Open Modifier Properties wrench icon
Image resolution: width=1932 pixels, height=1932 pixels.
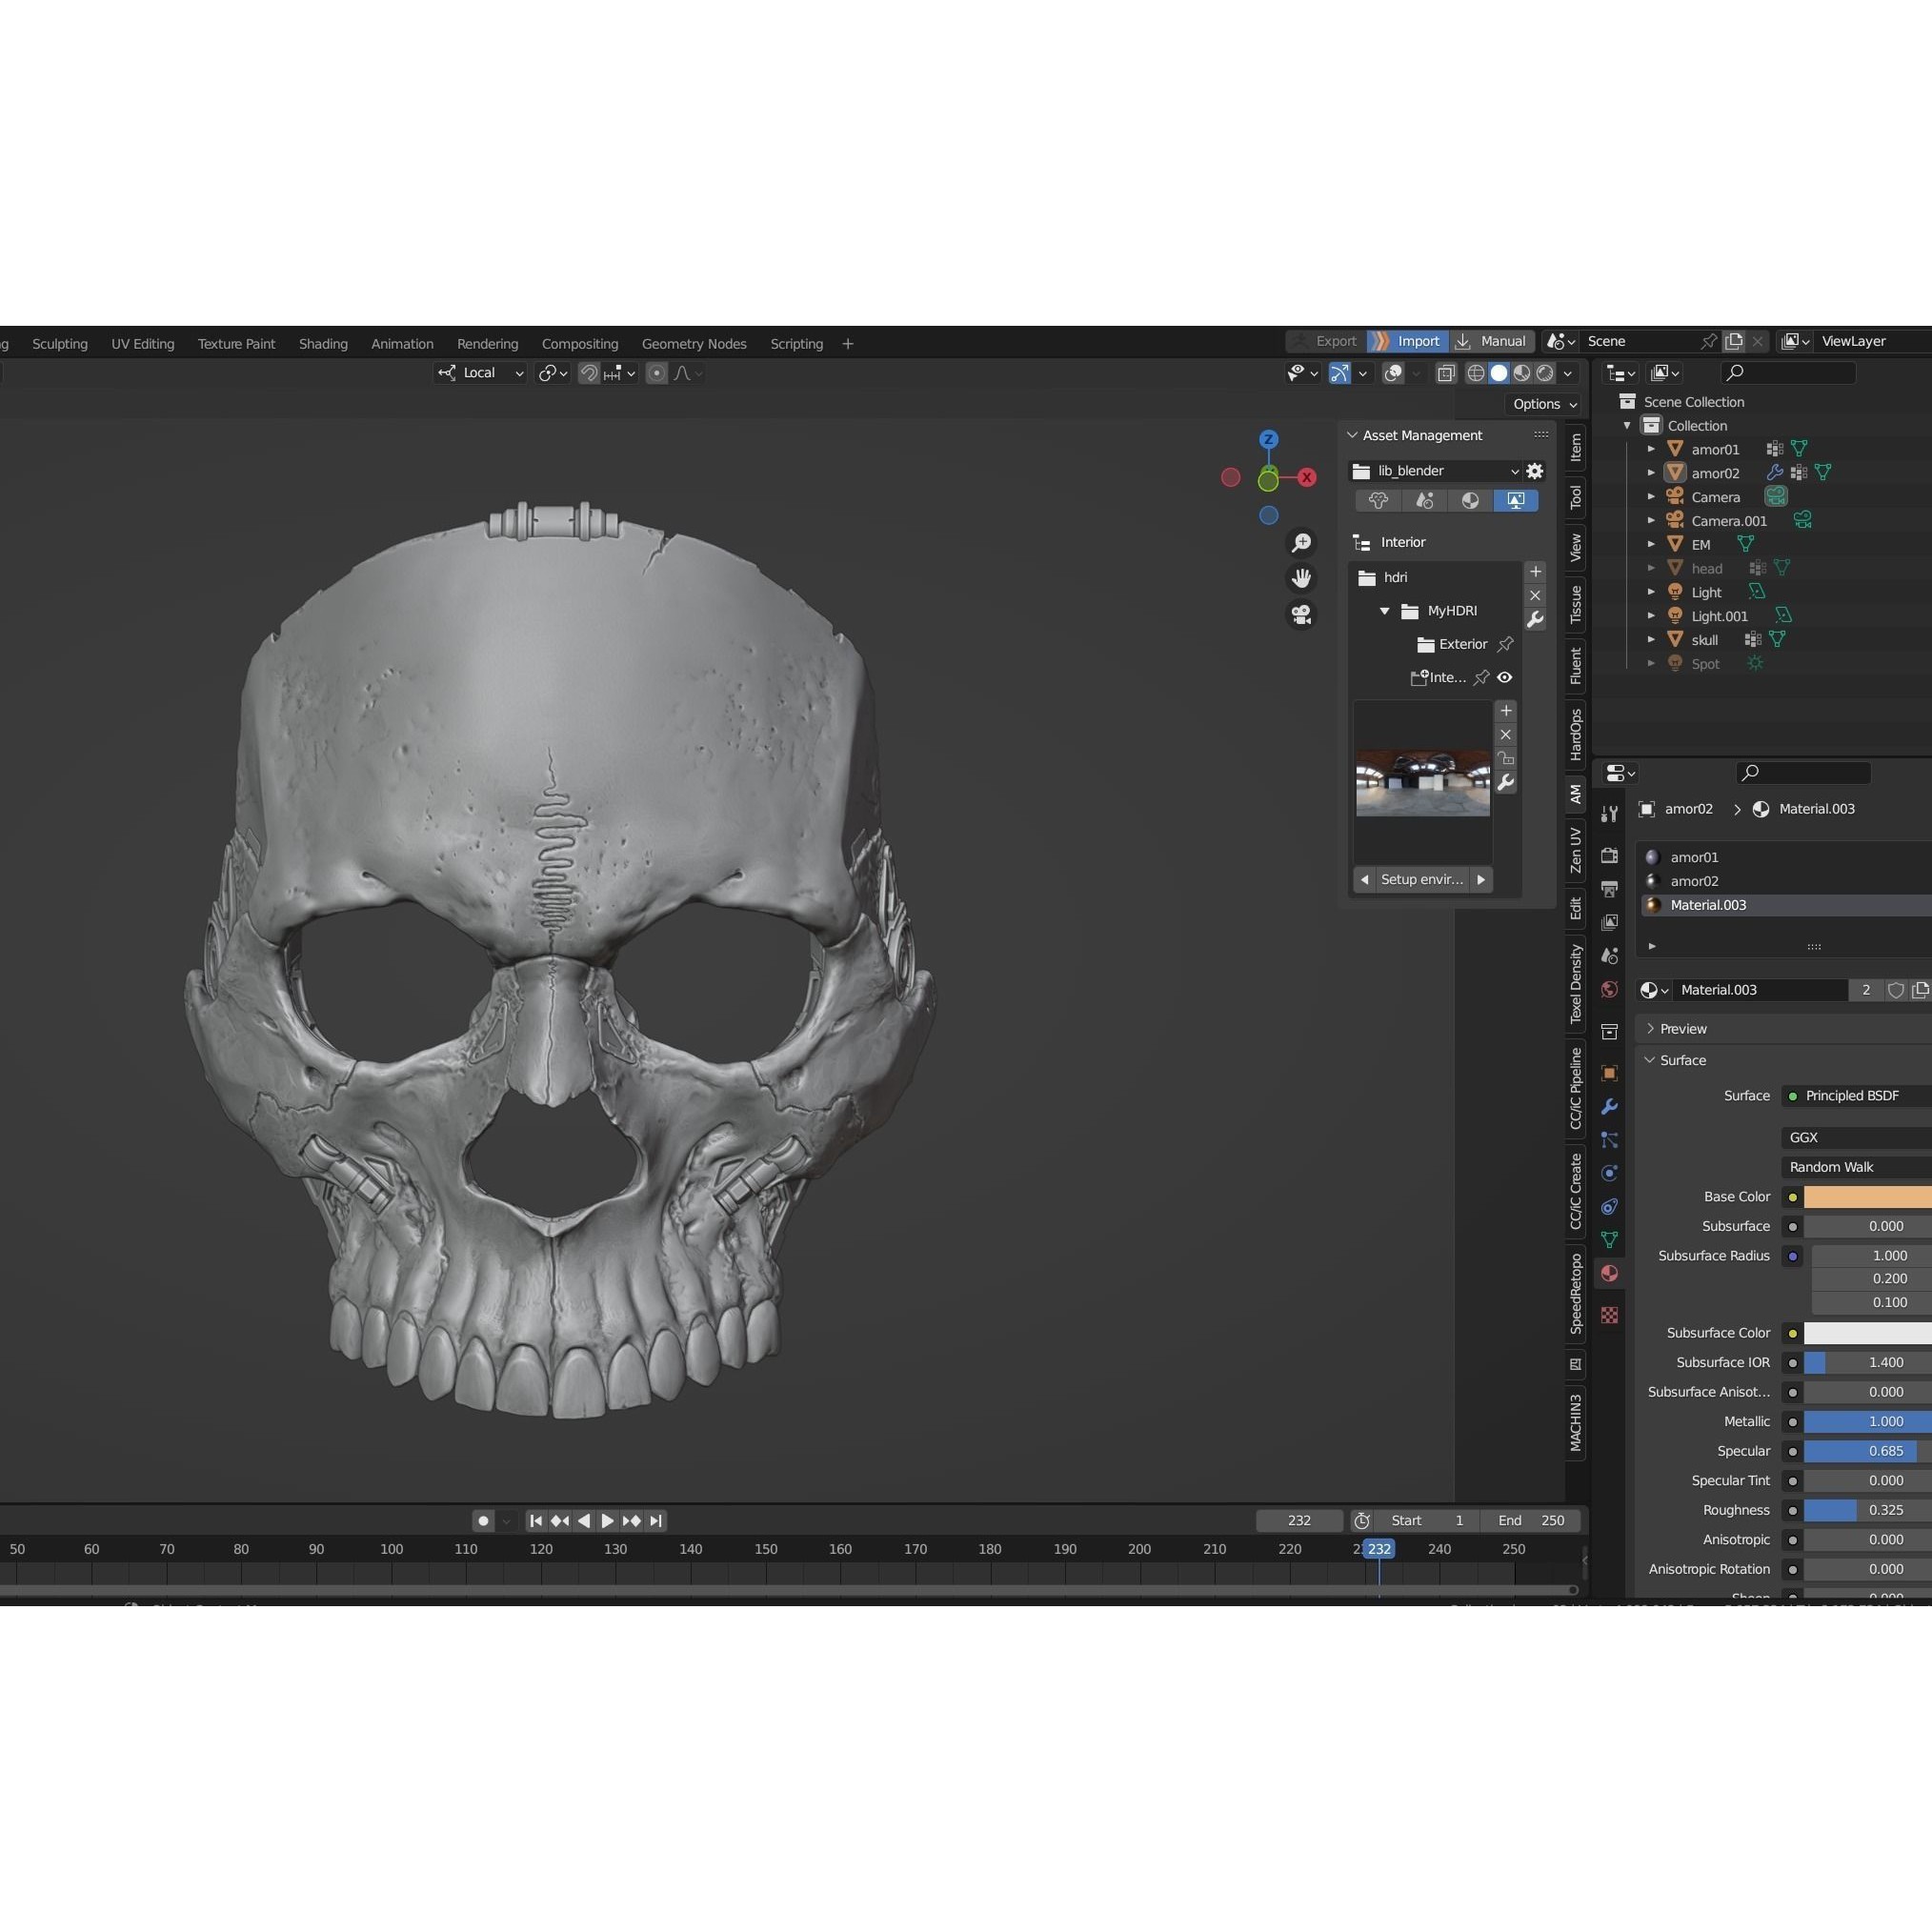[1610, 1106]
